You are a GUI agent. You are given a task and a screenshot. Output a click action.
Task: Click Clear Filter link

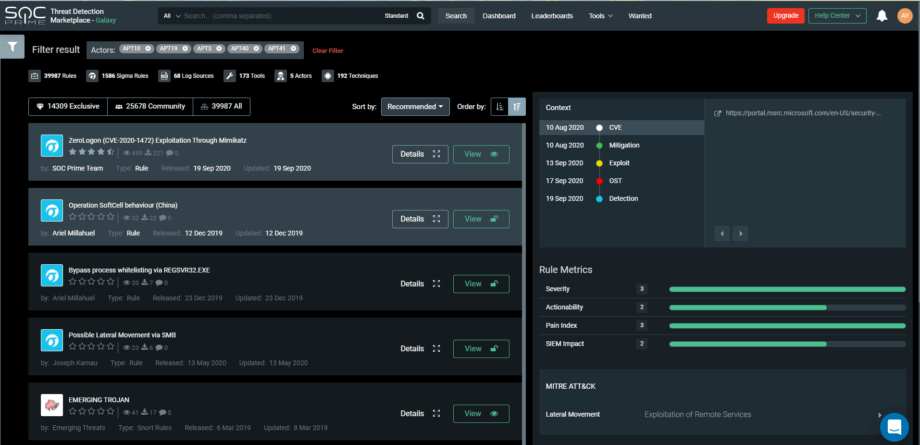click(328, 51)
